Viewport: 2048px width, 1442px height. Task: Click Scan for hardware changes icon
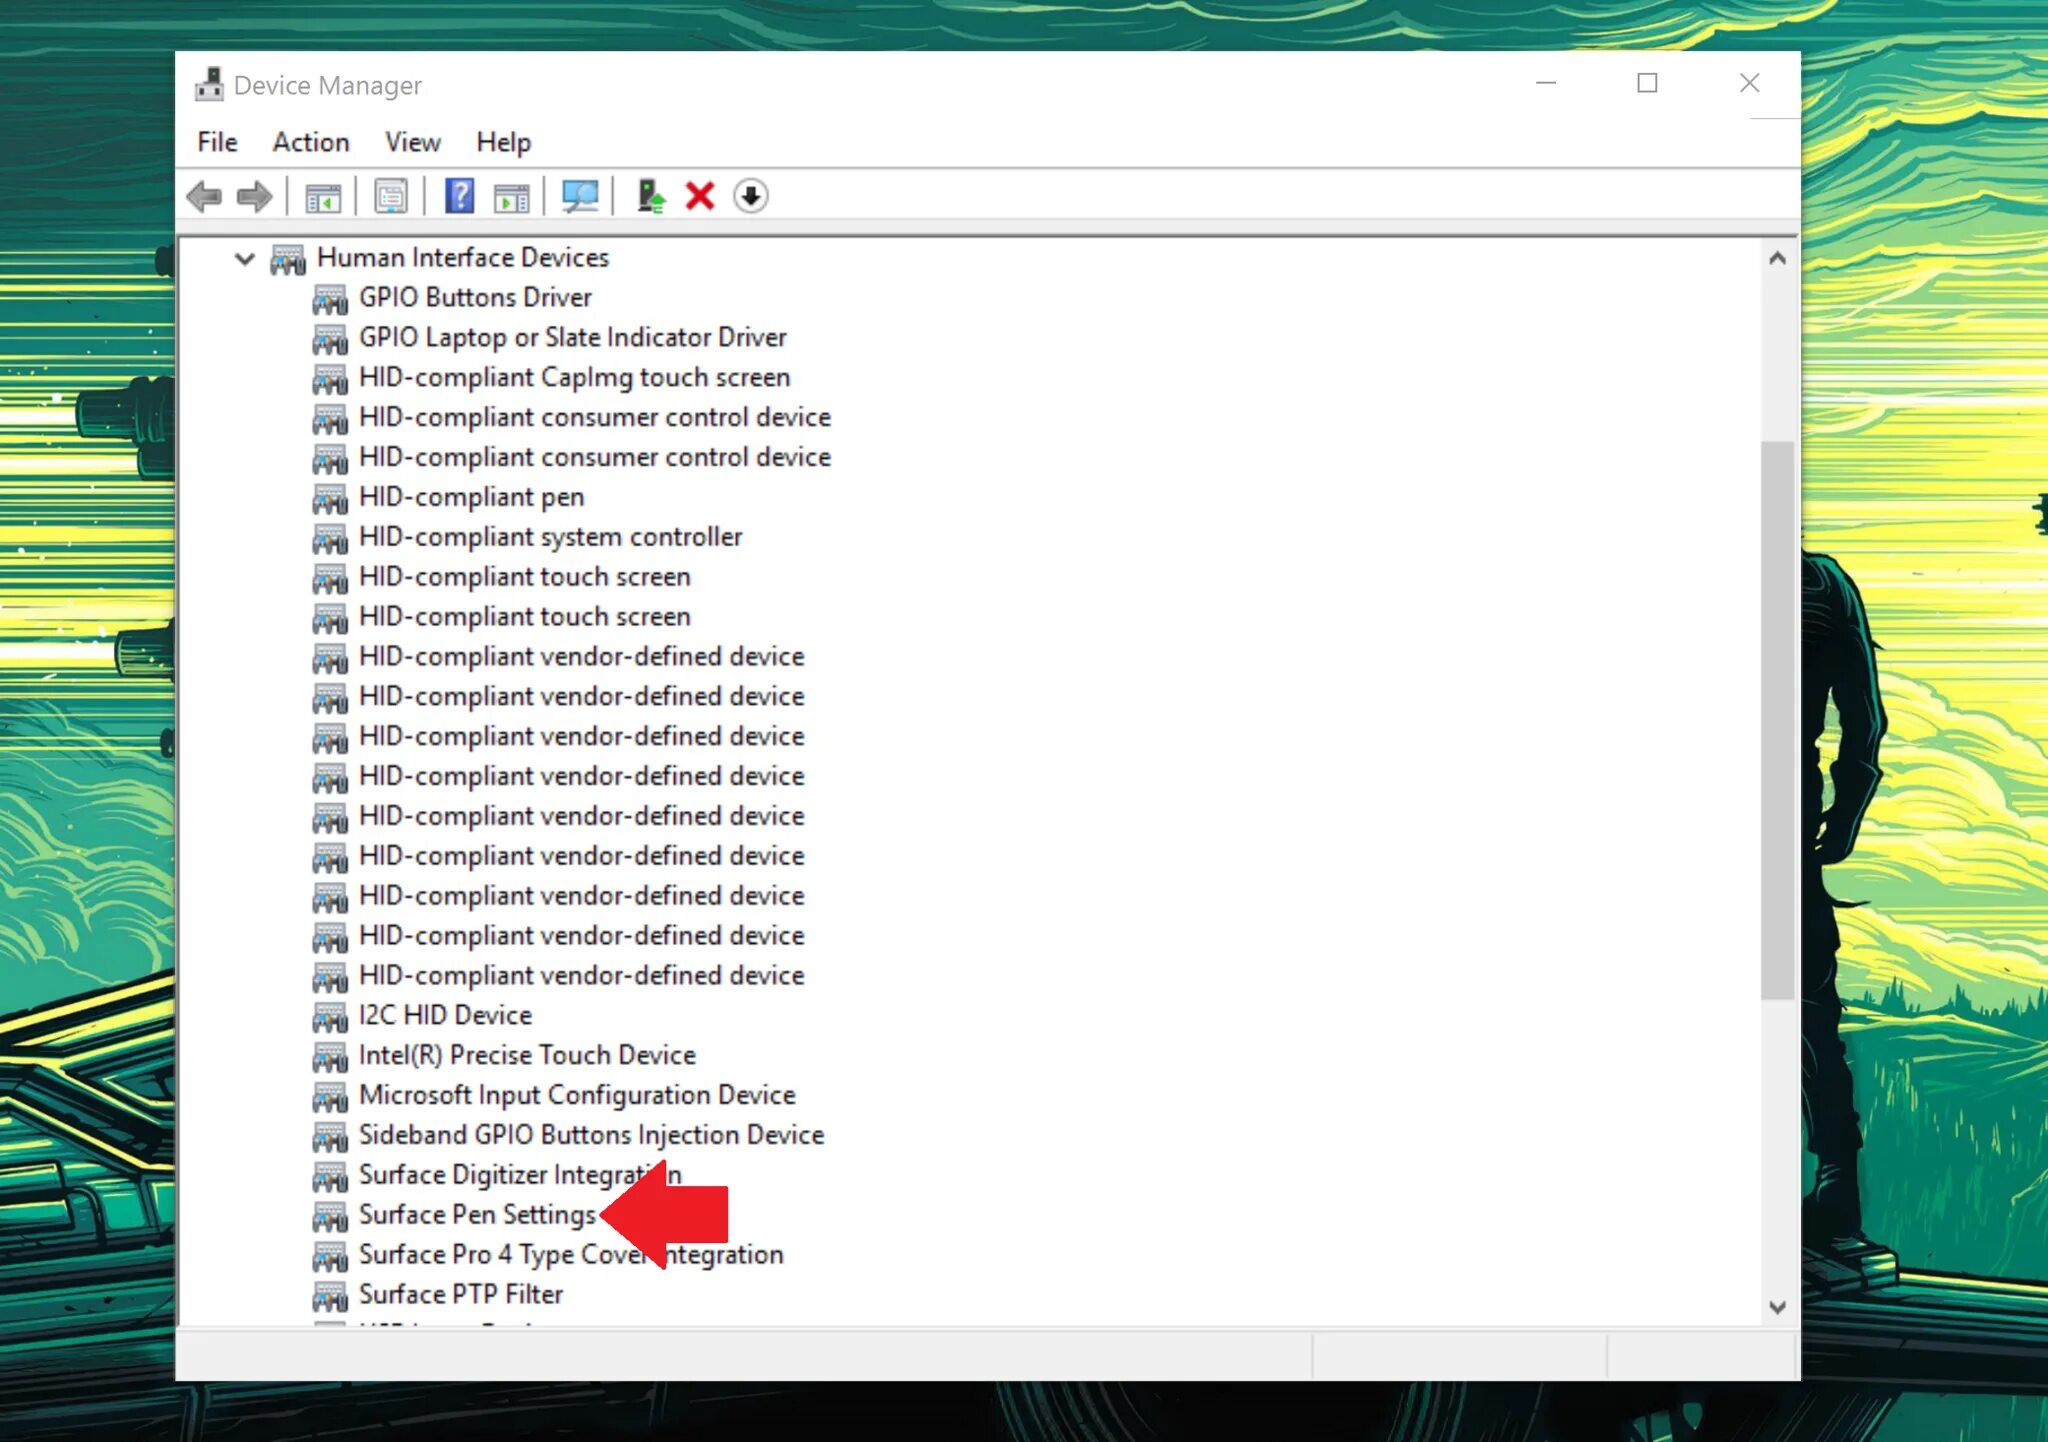coord(580,196)
